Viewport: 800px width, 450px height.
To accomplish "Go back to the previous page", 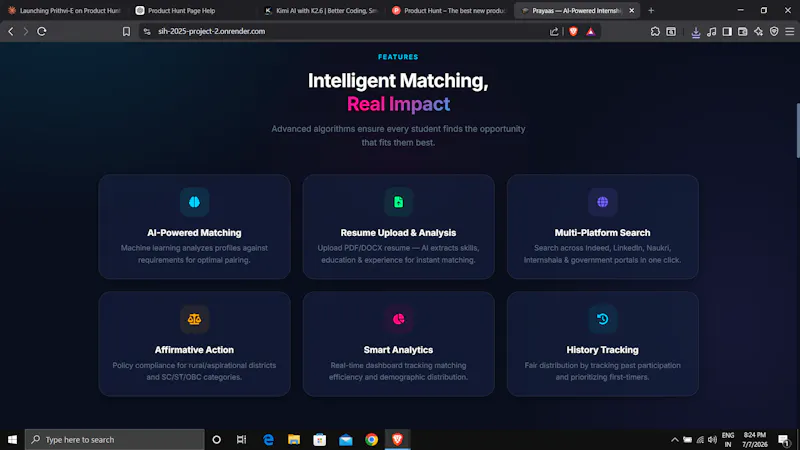I will coord(11,32).
